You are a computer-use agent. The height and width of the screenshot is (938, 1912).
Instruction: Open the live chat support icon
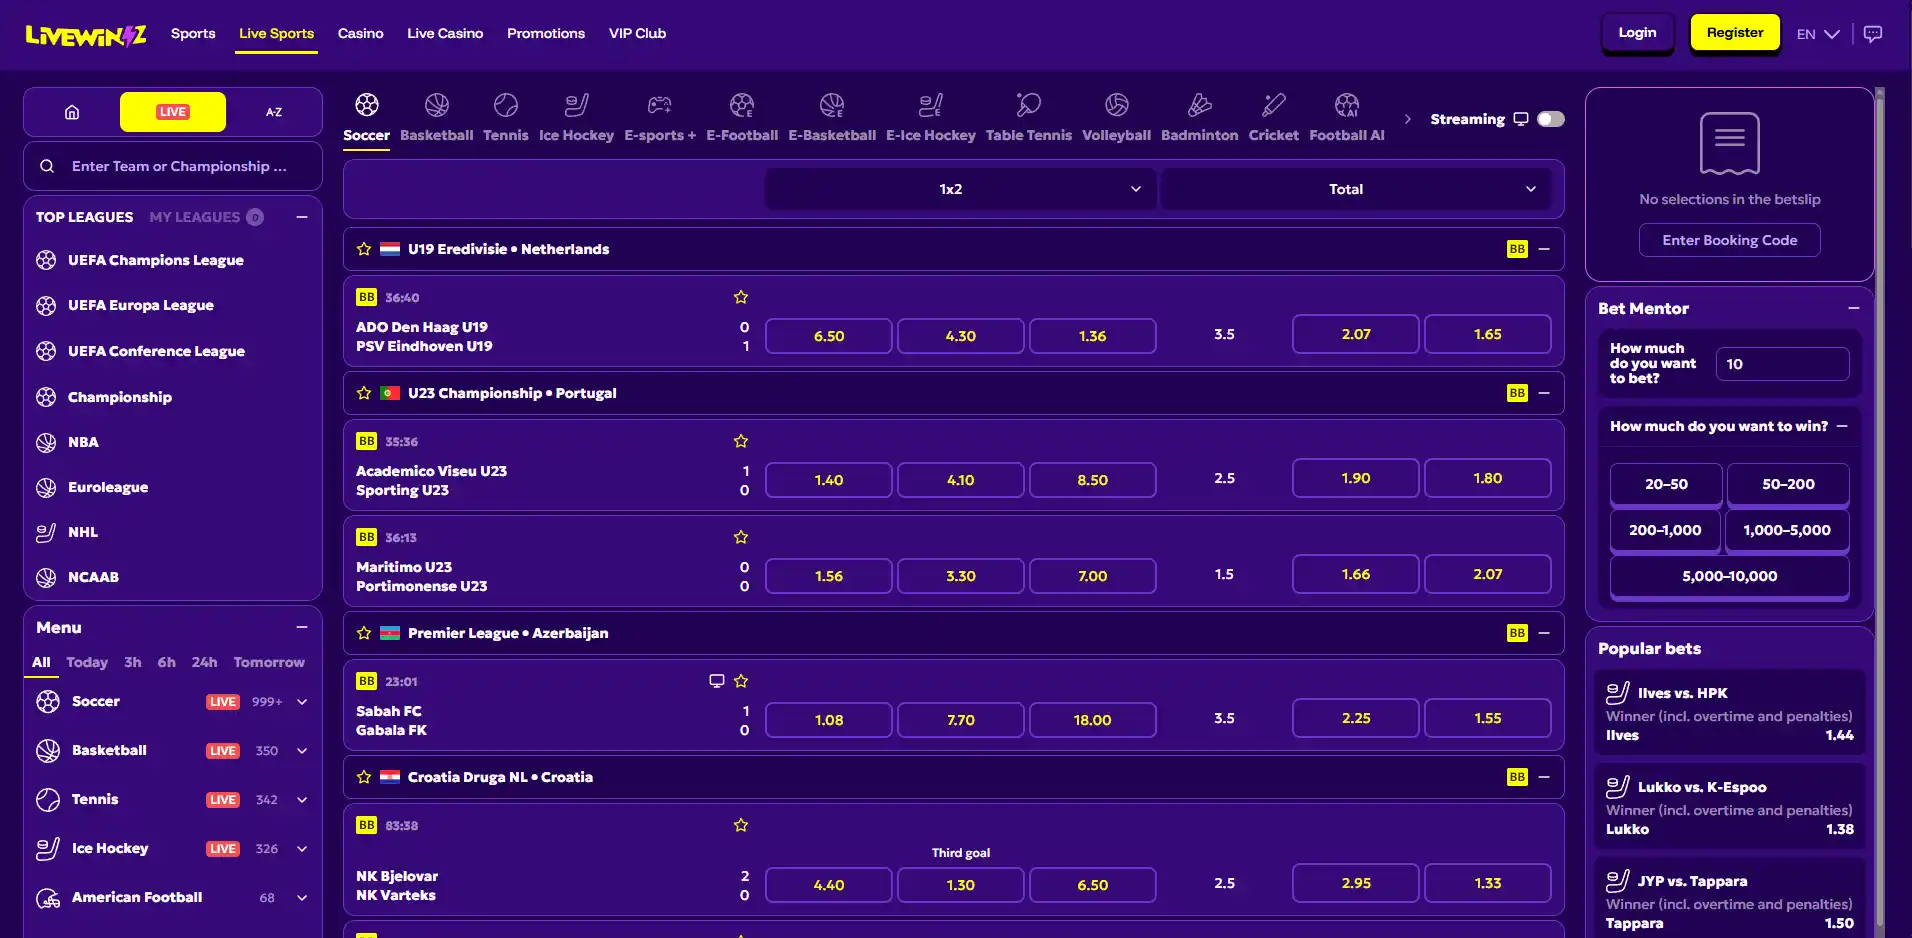pos(1873,33)
